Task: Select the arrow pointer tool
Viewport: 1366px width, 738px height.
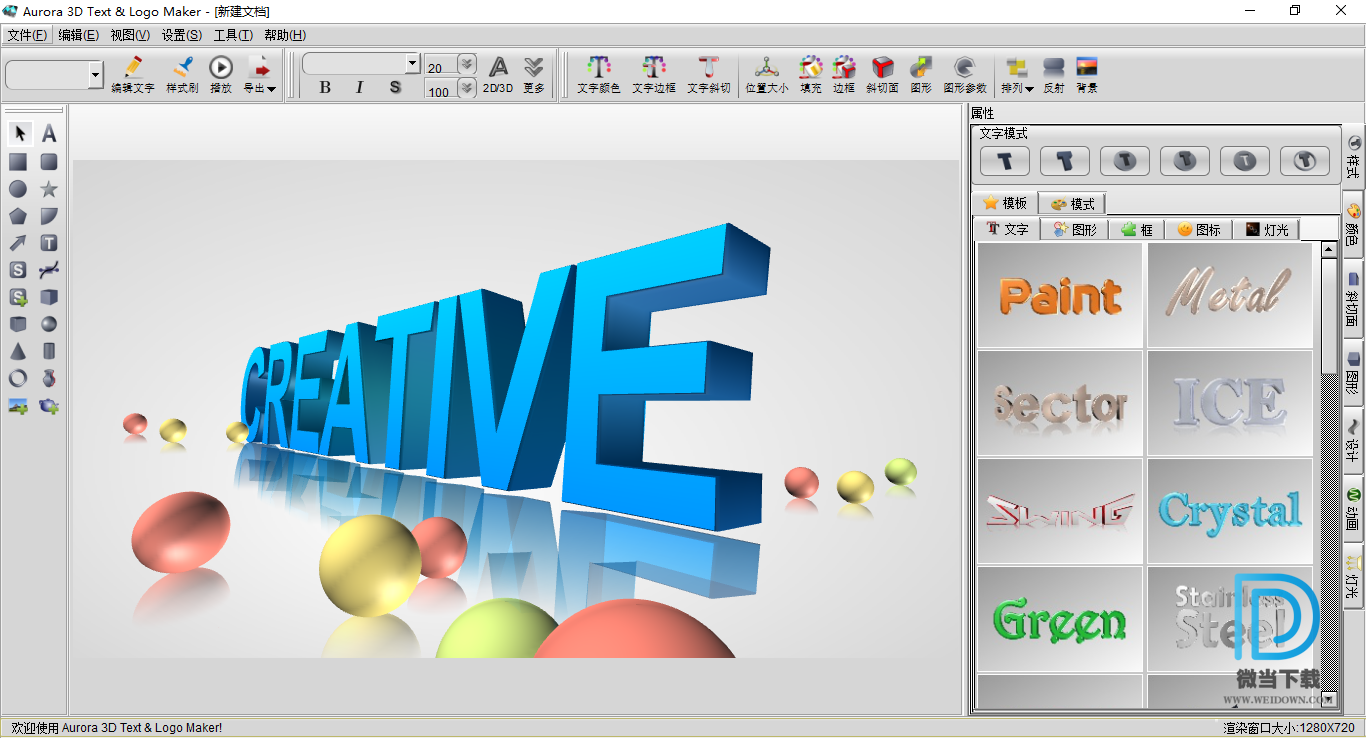Action: pos(18,134)
